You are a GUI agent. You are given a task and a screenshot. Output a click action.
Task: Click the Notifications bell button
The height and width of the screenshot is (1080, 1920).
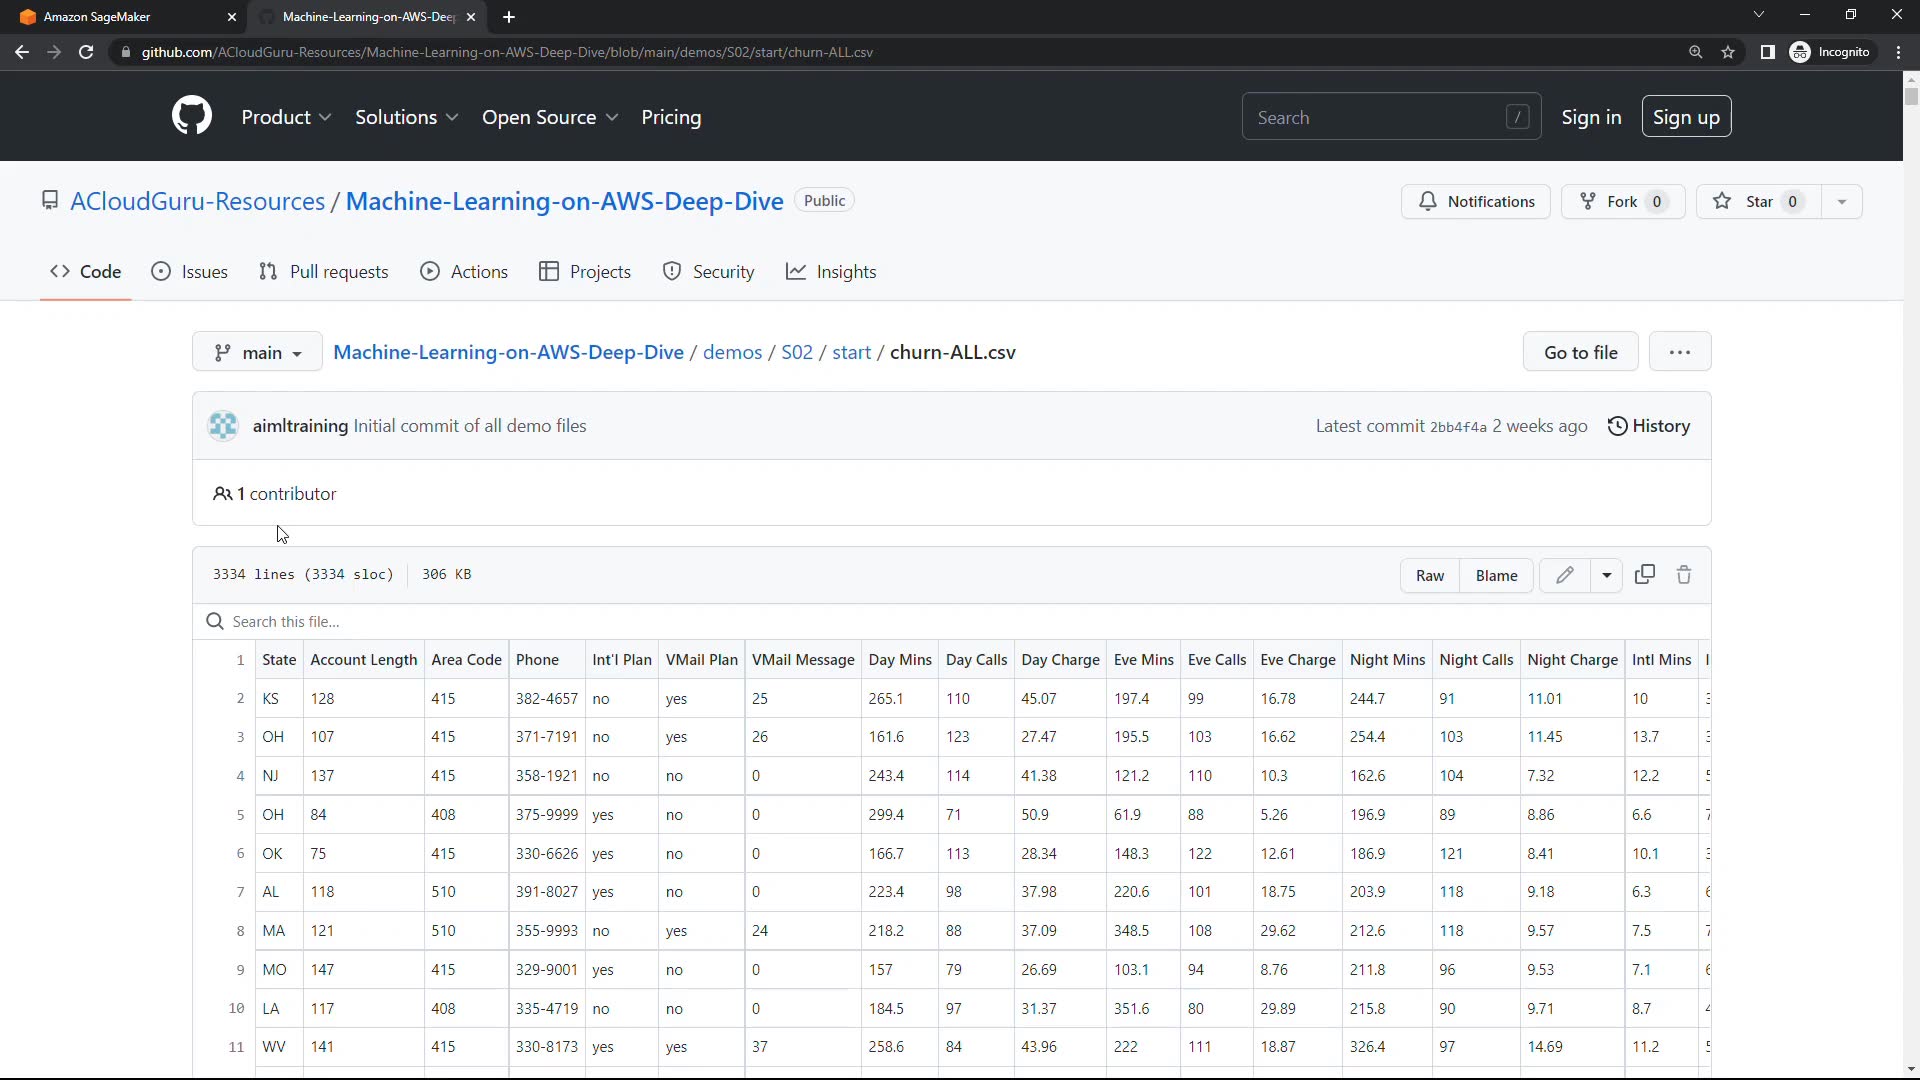pyautogui.click(x=1476, y=202)
